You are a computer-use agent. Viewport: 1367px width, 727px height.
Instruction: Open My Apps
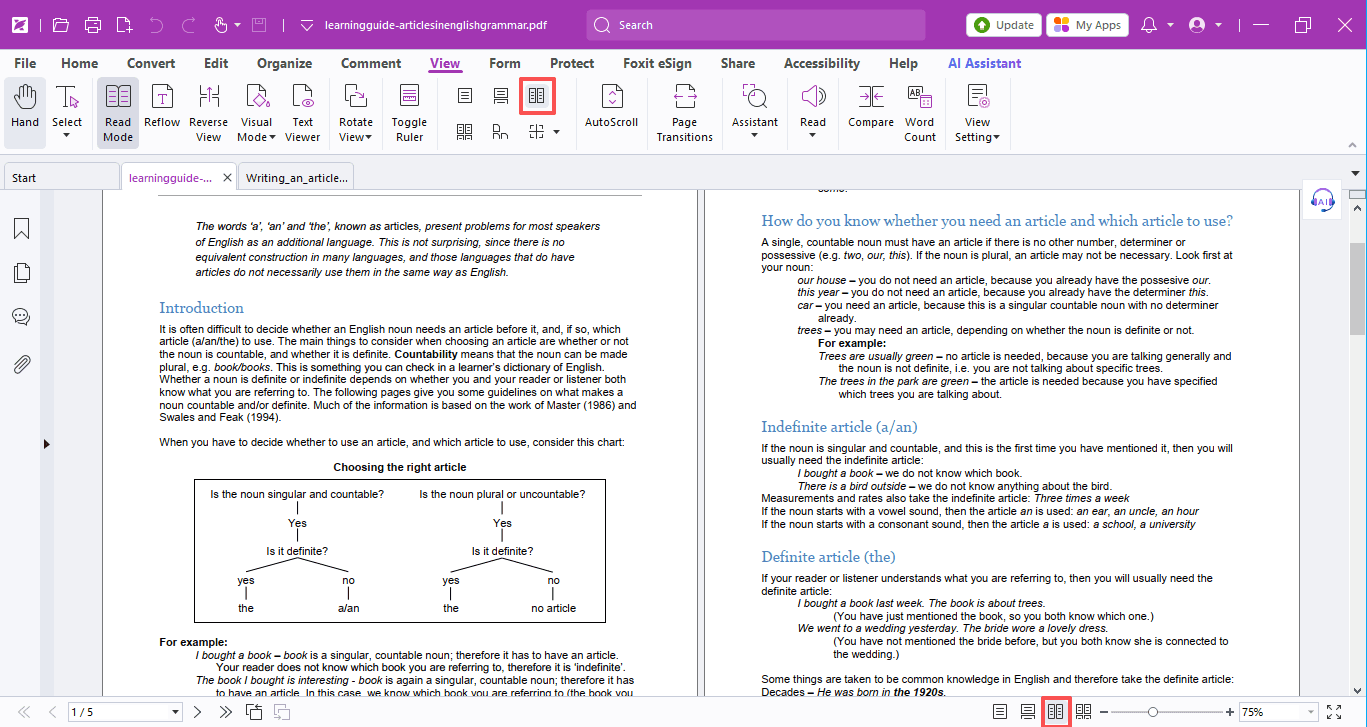1087,25
